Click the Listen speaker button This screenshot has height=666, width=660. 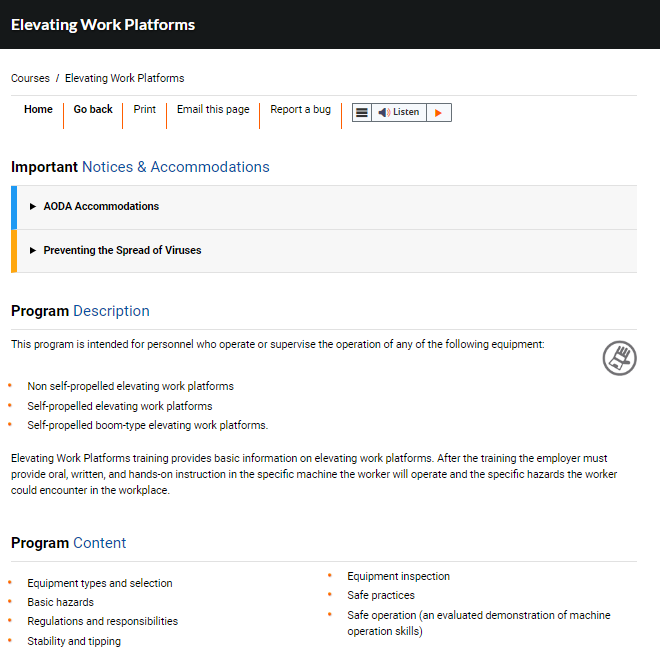coord(399,113)
